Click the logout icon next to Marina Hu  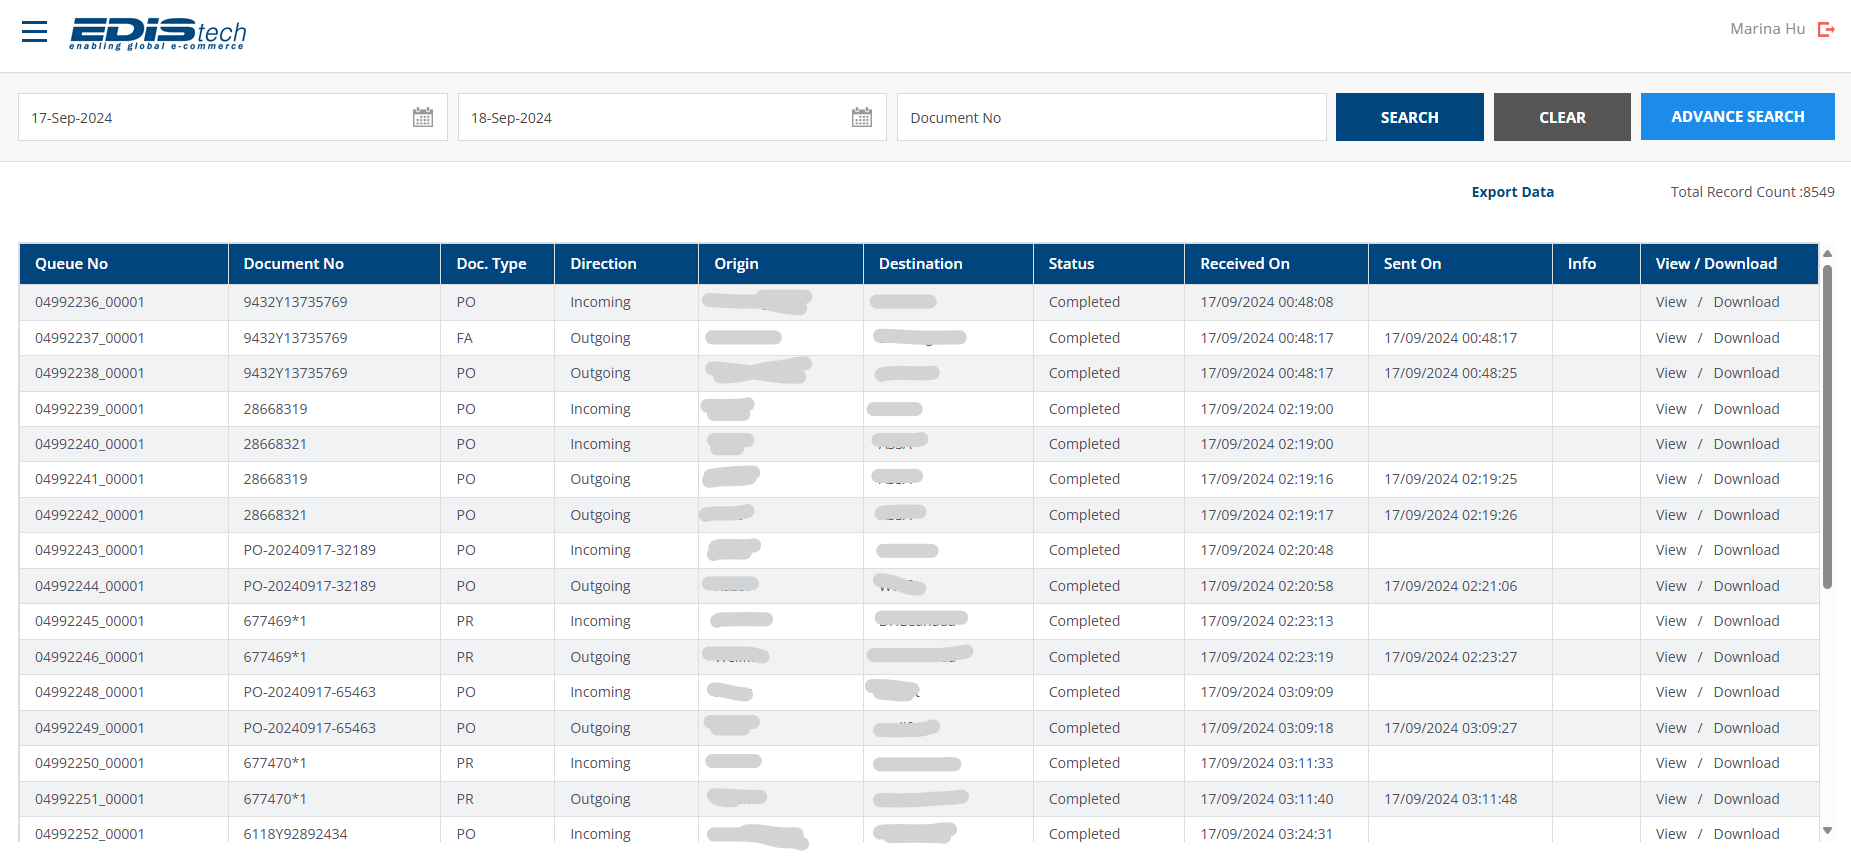coord(1826,29)
